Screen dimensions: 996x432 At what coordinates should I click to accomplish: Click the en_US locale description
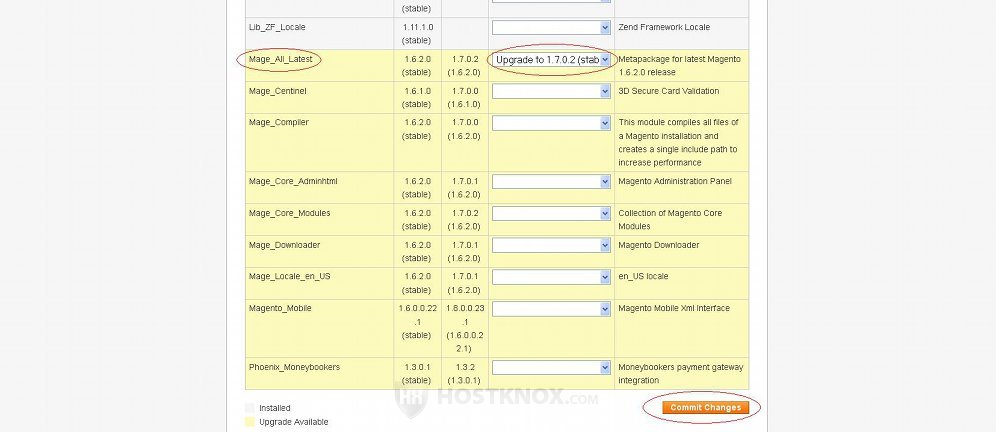pyautogui.click(x=643, y=276)
